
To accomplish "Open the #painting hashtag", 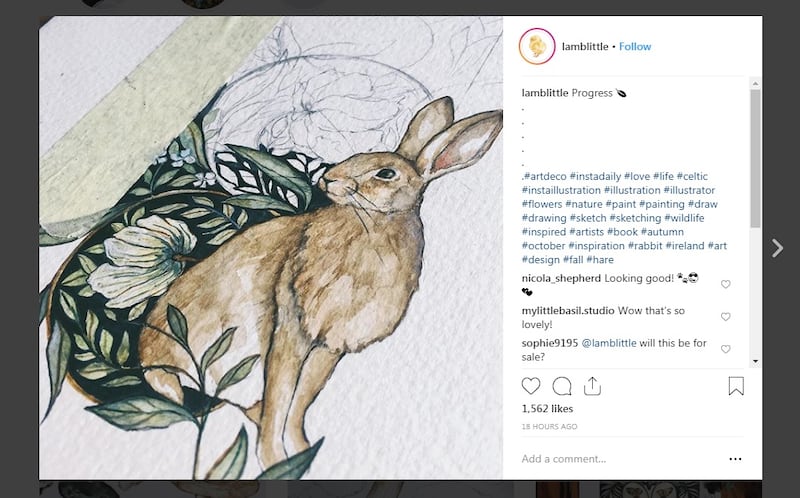I will pos(662,204).
